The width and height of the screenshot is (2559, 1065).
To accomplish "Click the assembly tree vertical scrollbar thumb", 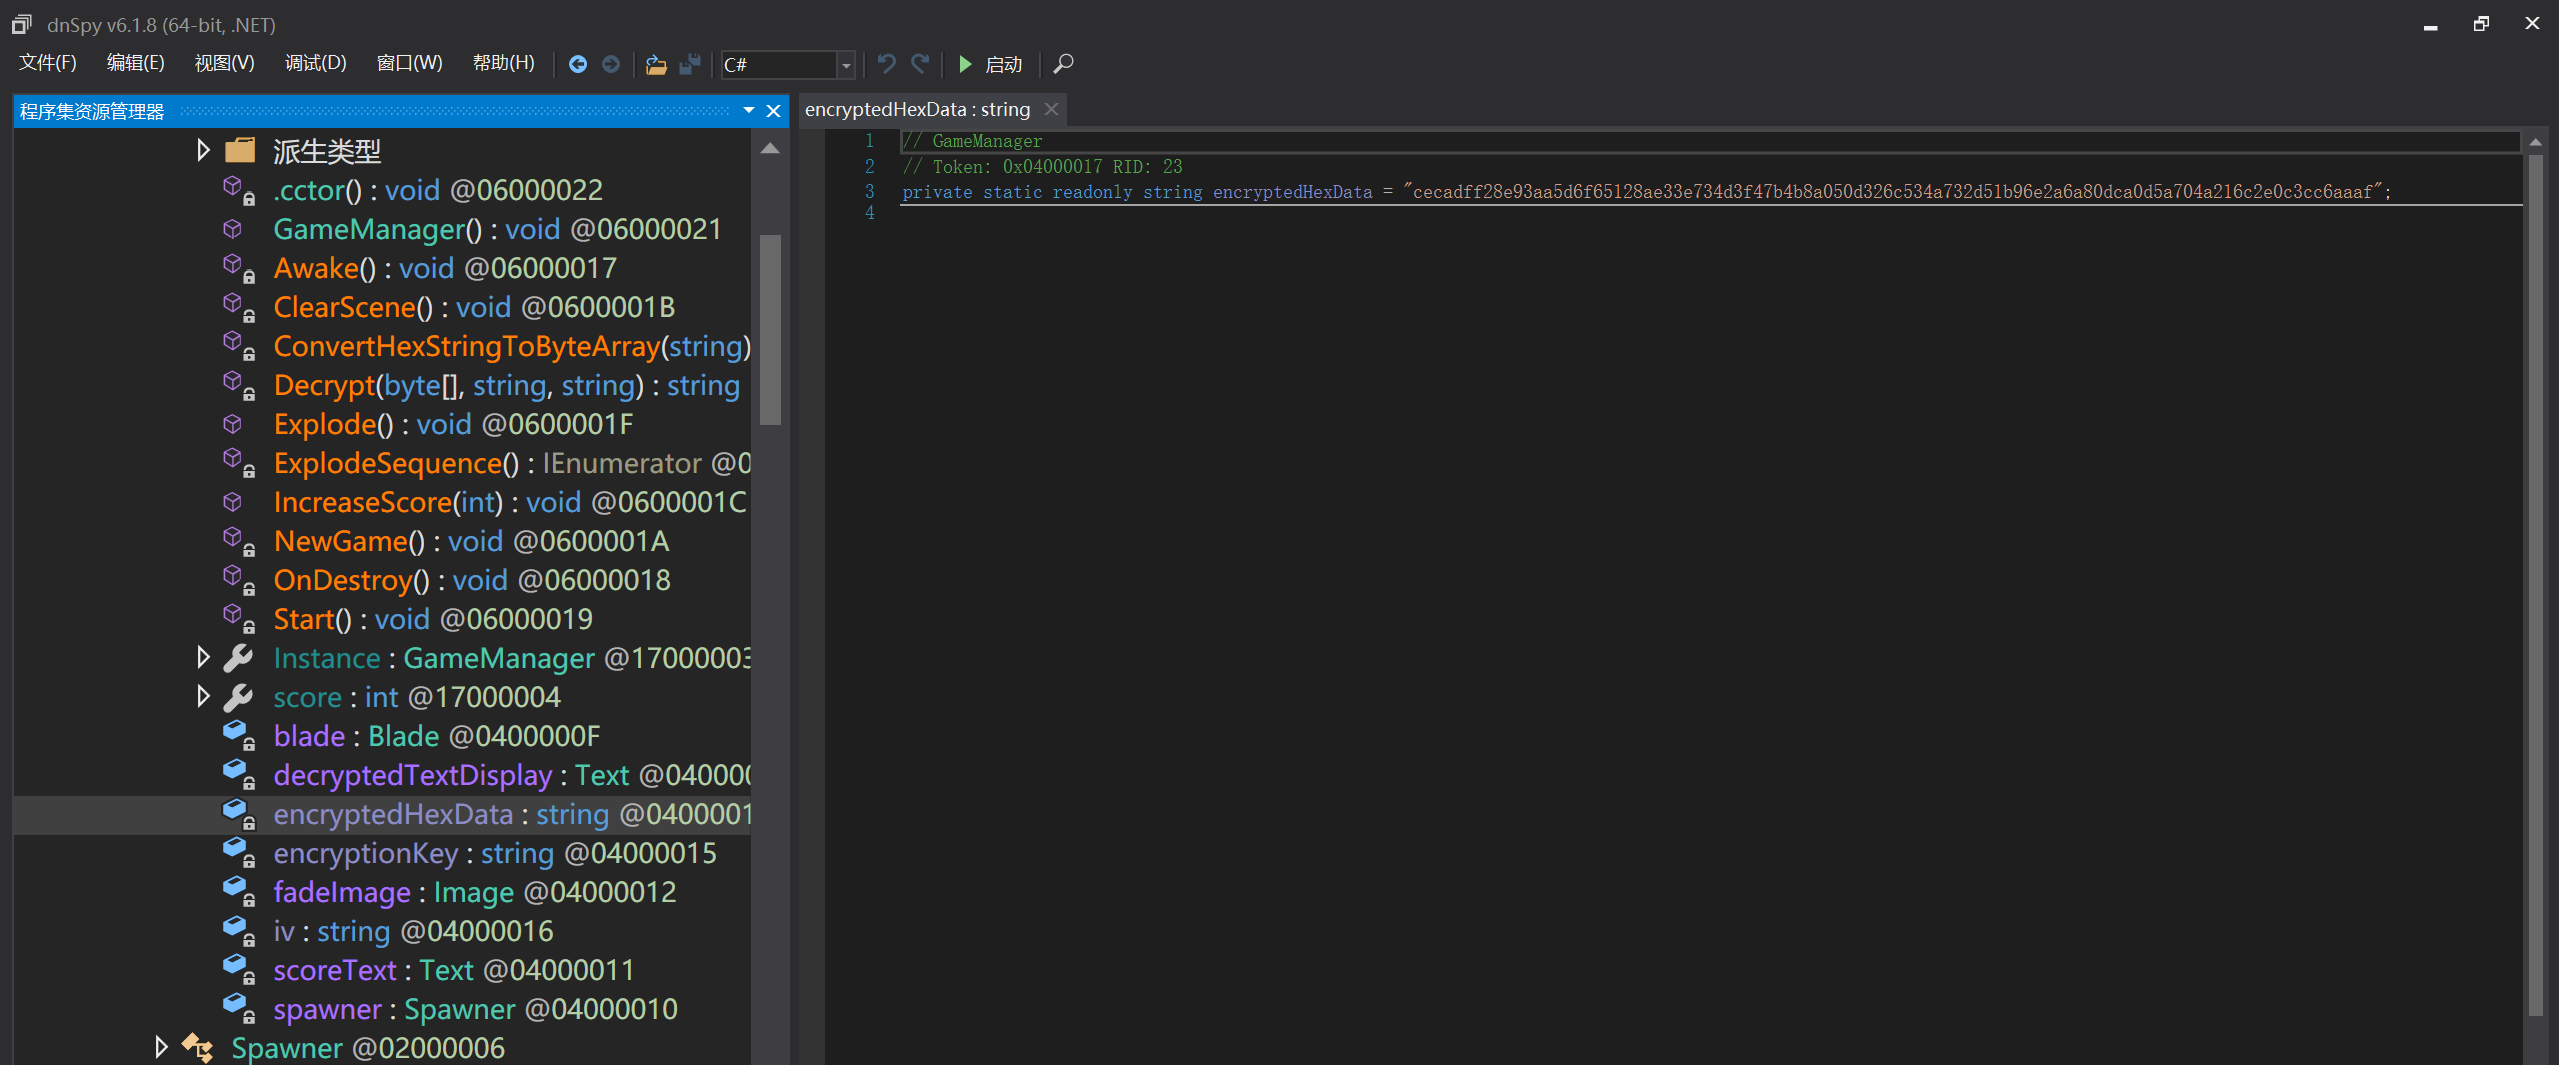I will click(x=770, y=330).
